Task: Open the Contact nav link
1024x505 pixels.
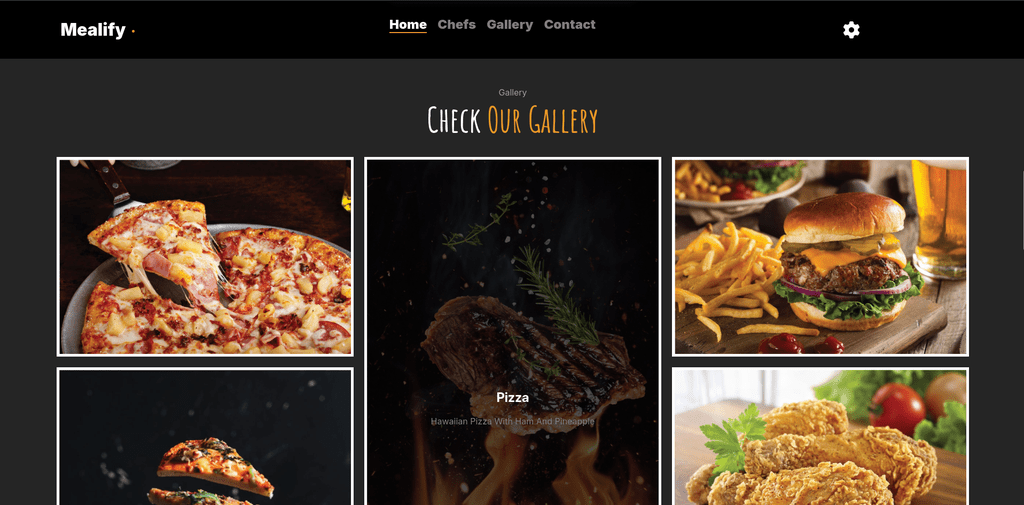Action: (569, 25)
